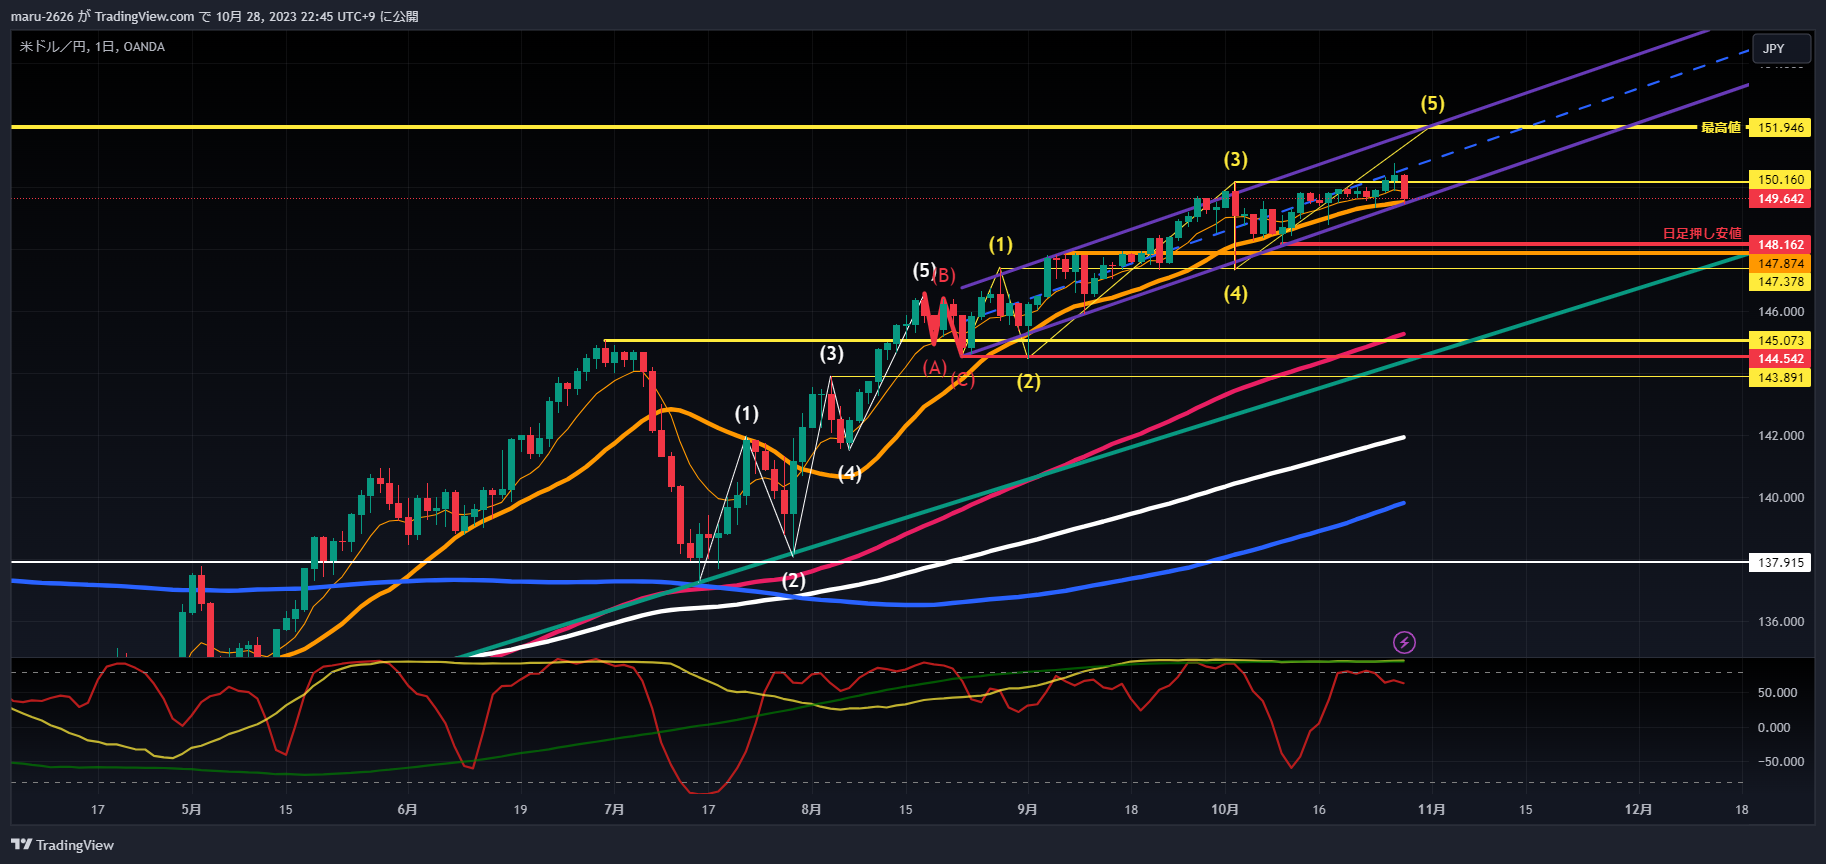Select the yellow (5) wave label
Viewport: 1826px width, 864px height.
(x=1433, y=103)
